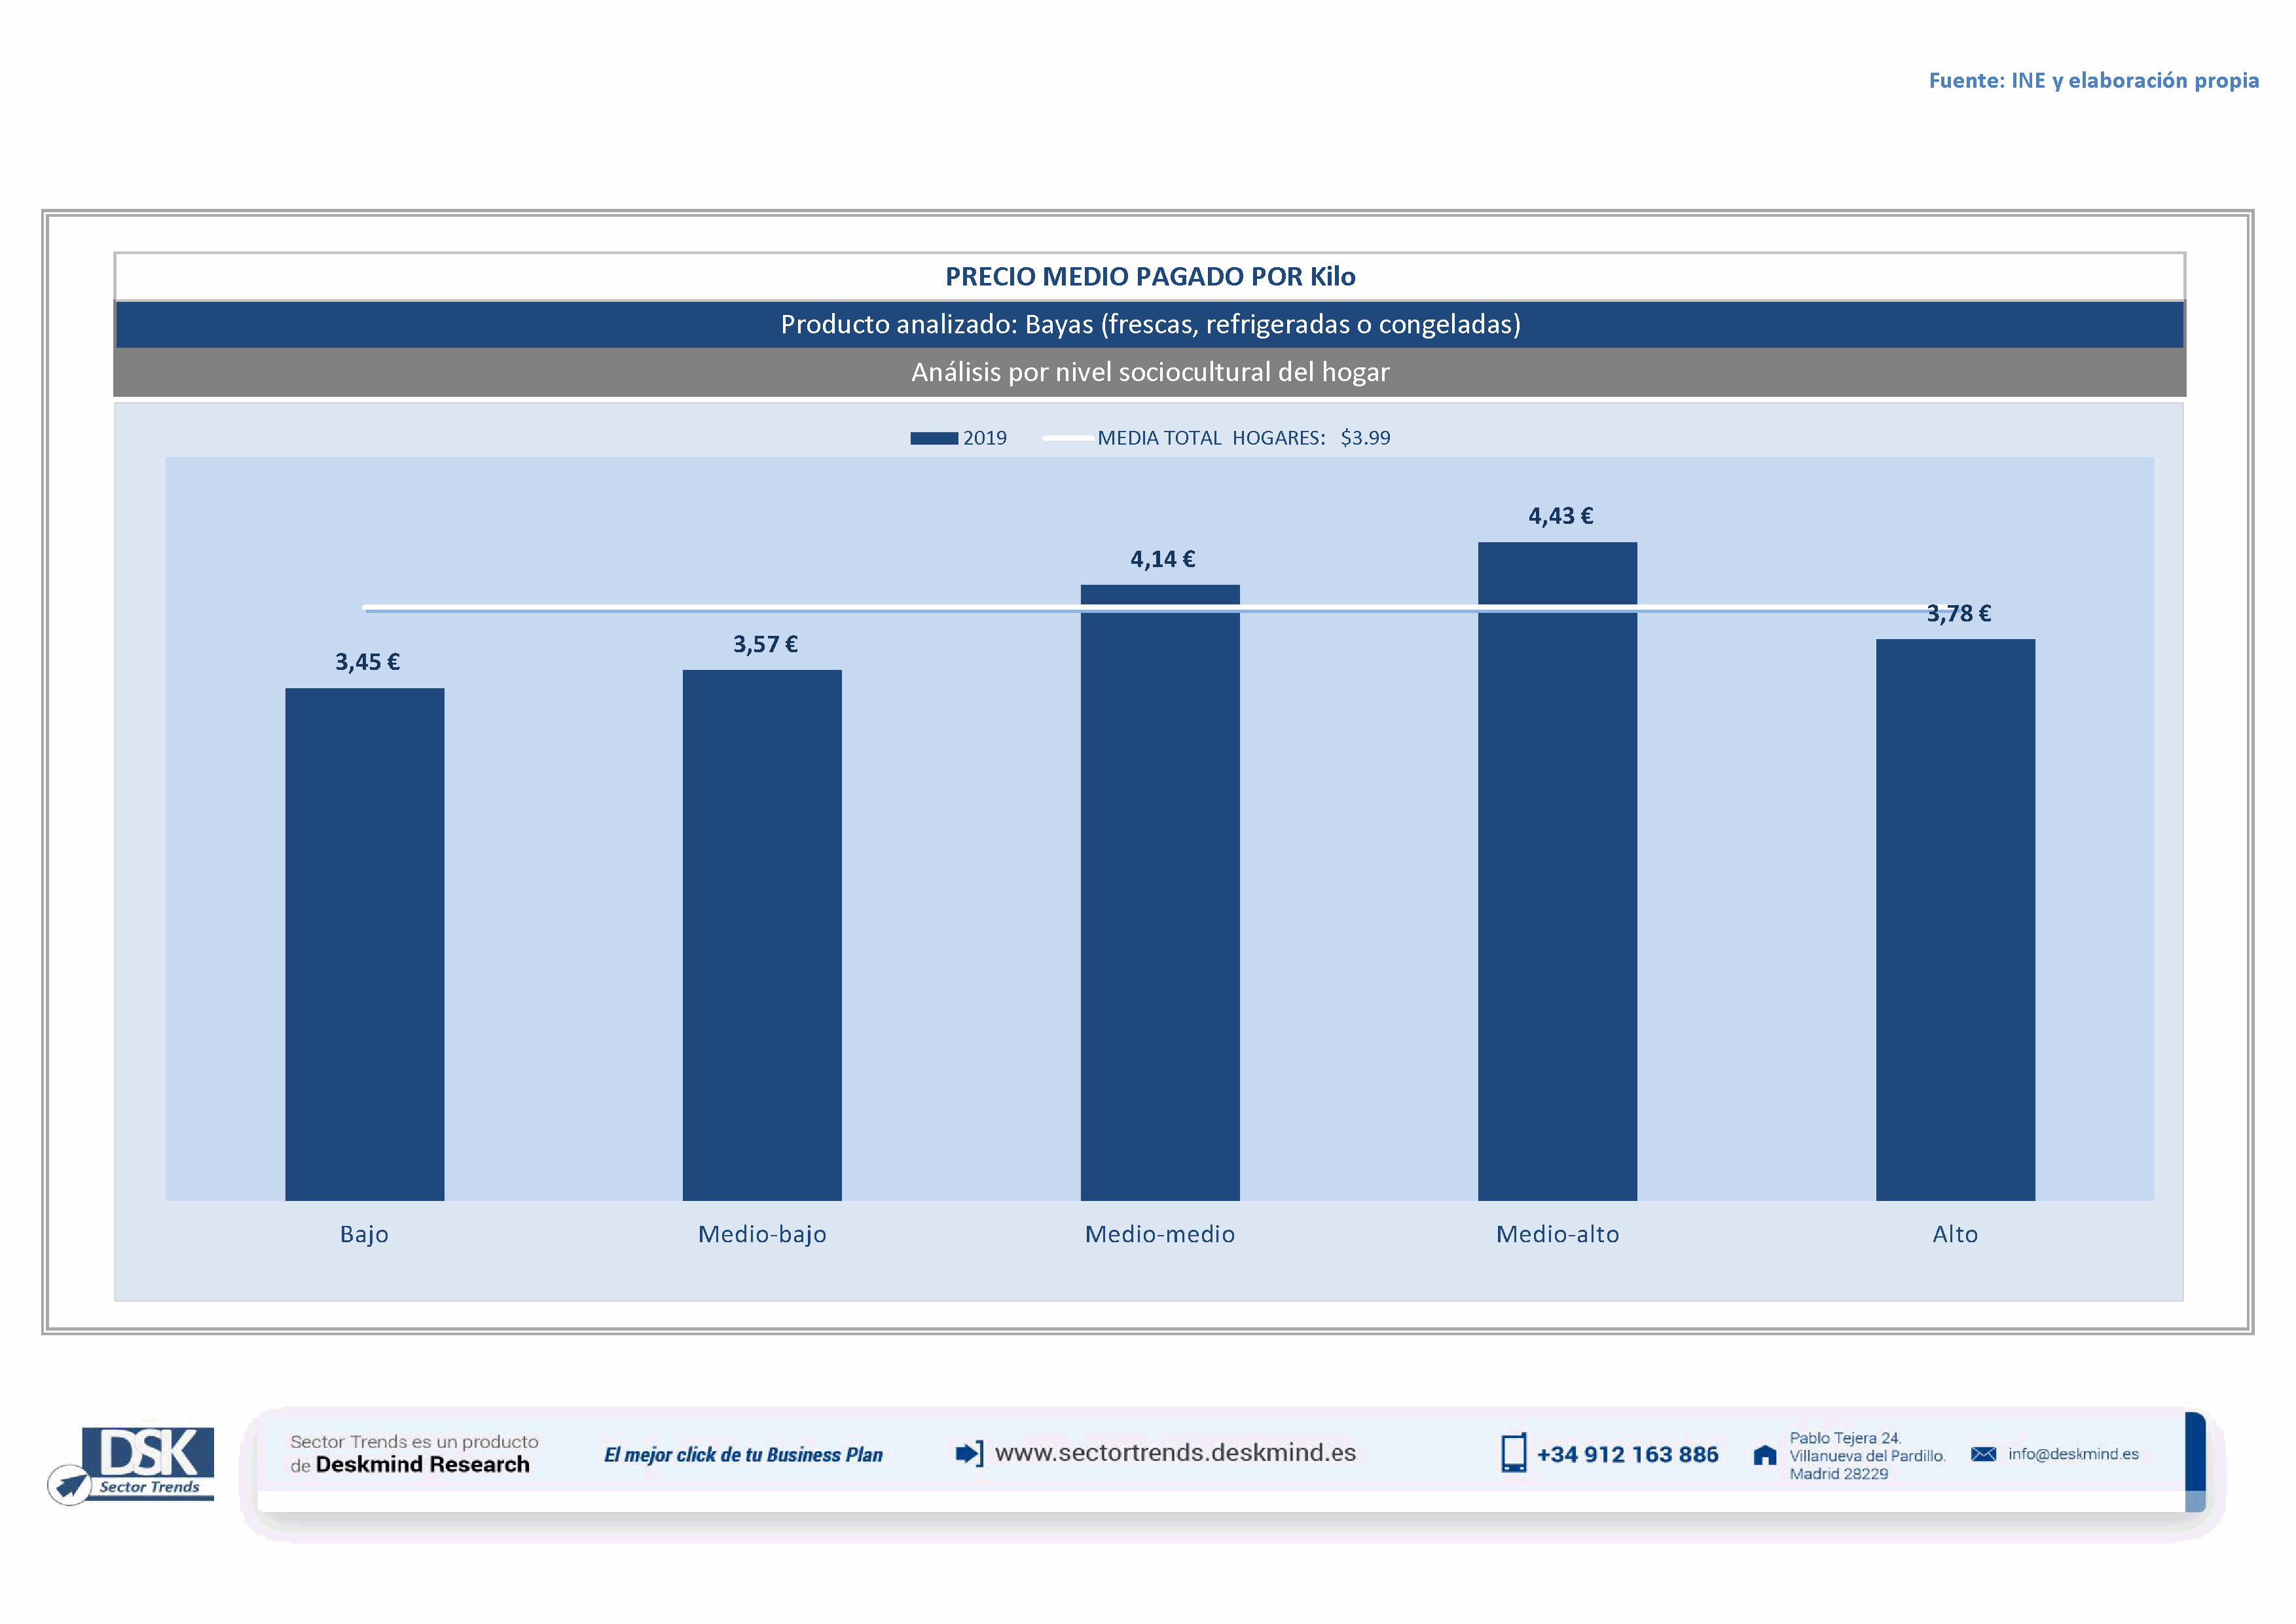Click the mobile phone icon

click(x=1513, y=1453)
